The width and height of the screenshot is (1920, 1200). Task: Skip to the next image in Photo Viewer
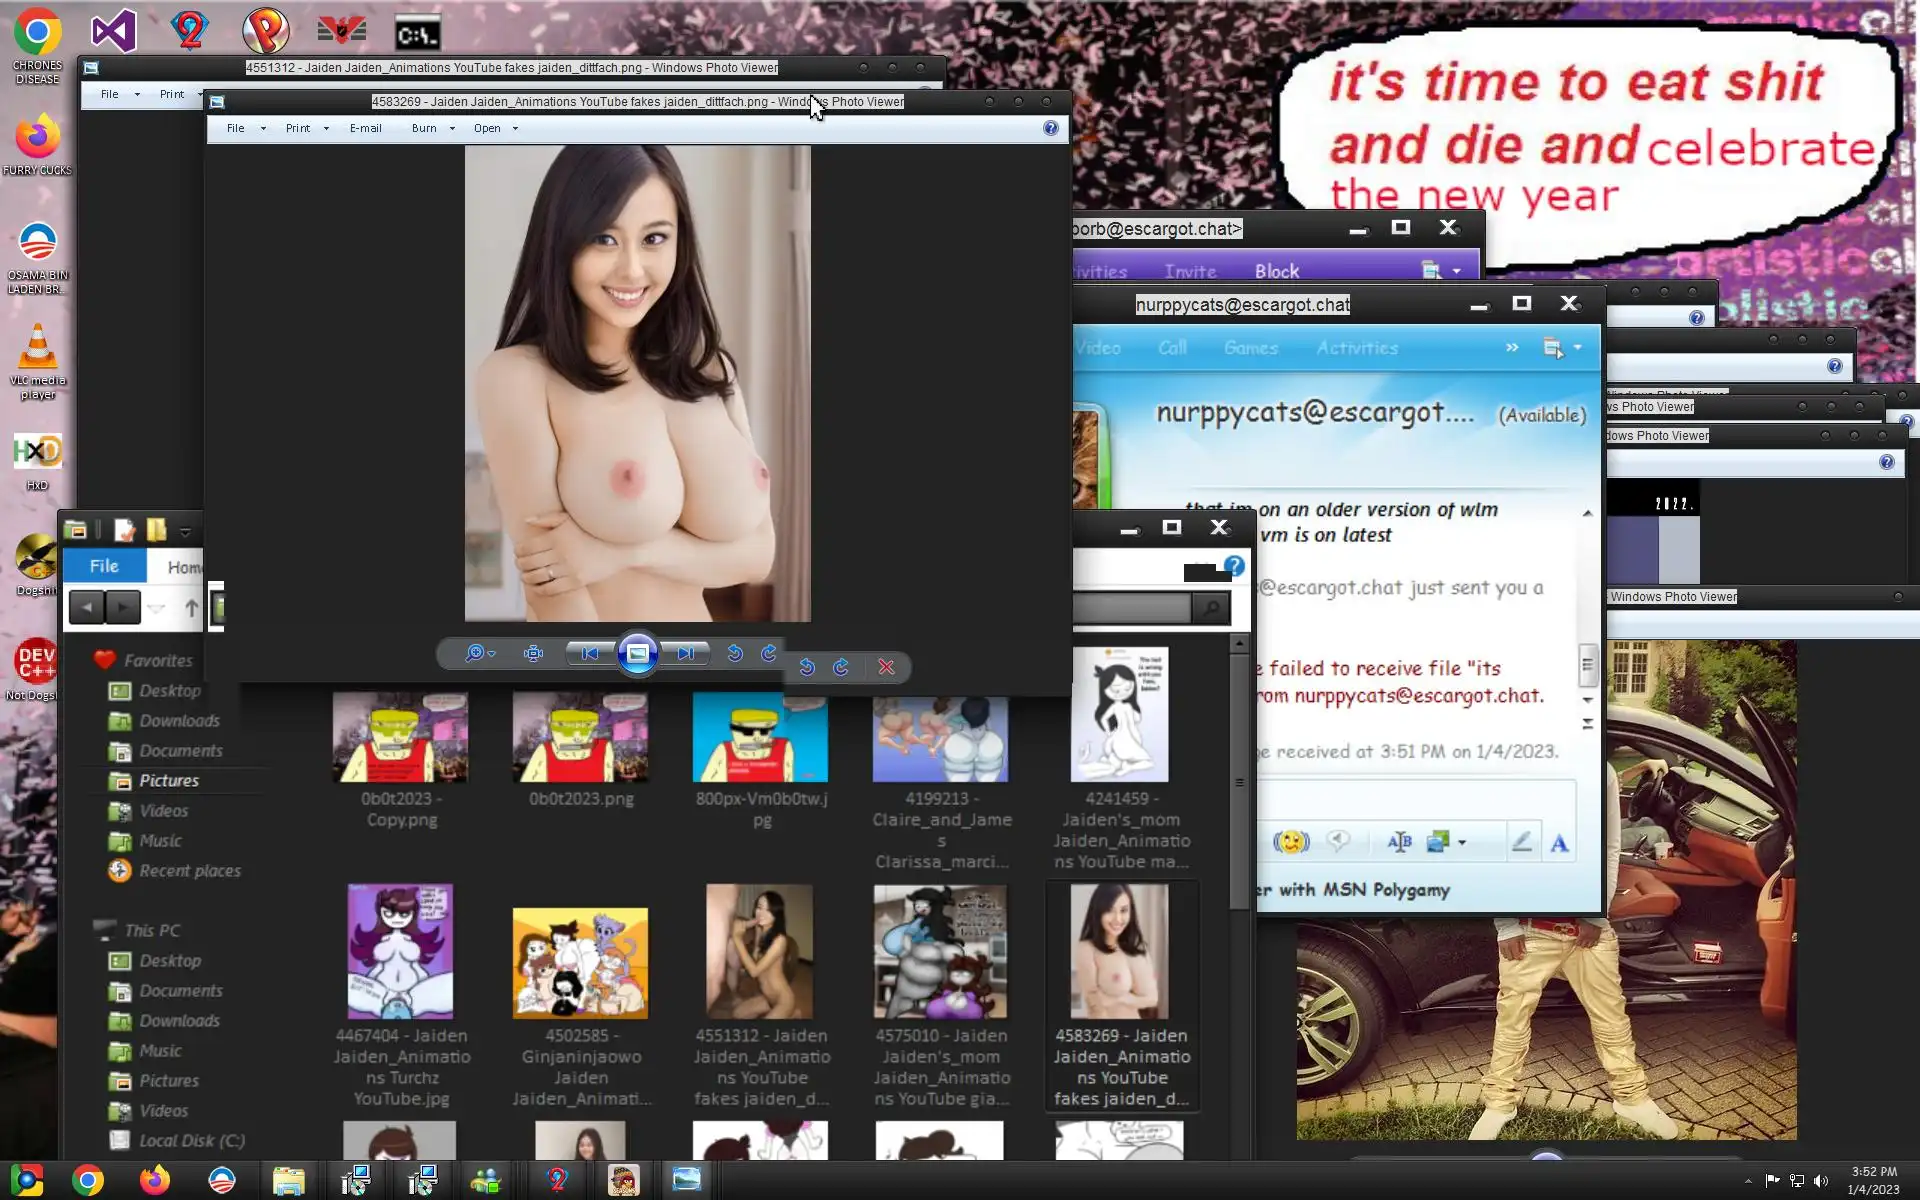[x=685, y=653]
